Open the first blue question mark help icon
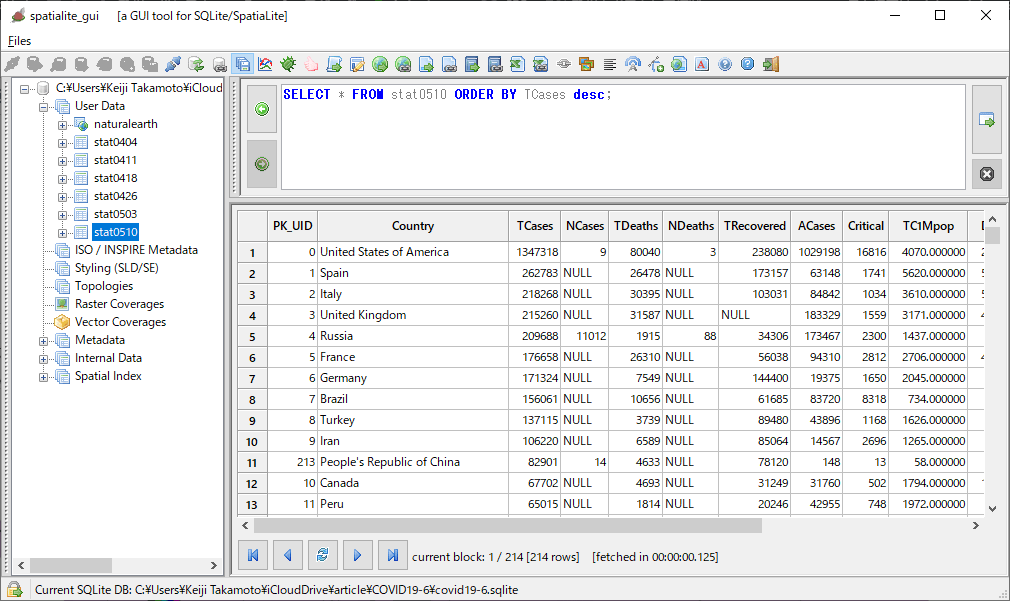 725,64
